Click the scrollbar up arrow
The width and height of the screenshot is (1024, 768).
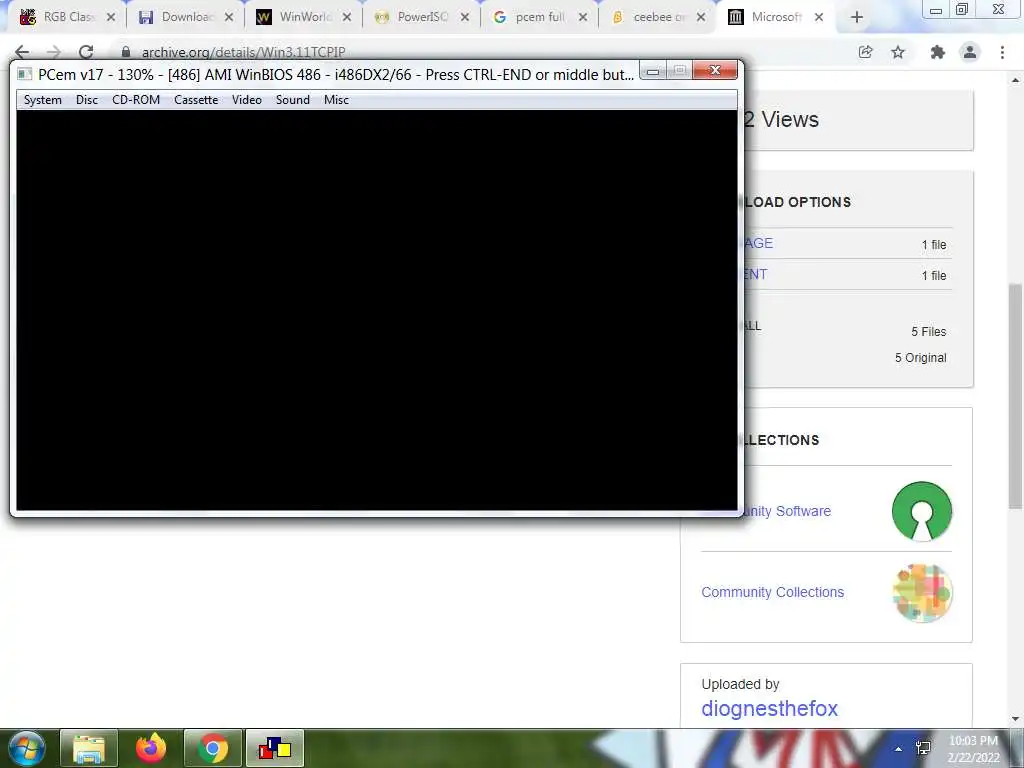[1015, 80]
